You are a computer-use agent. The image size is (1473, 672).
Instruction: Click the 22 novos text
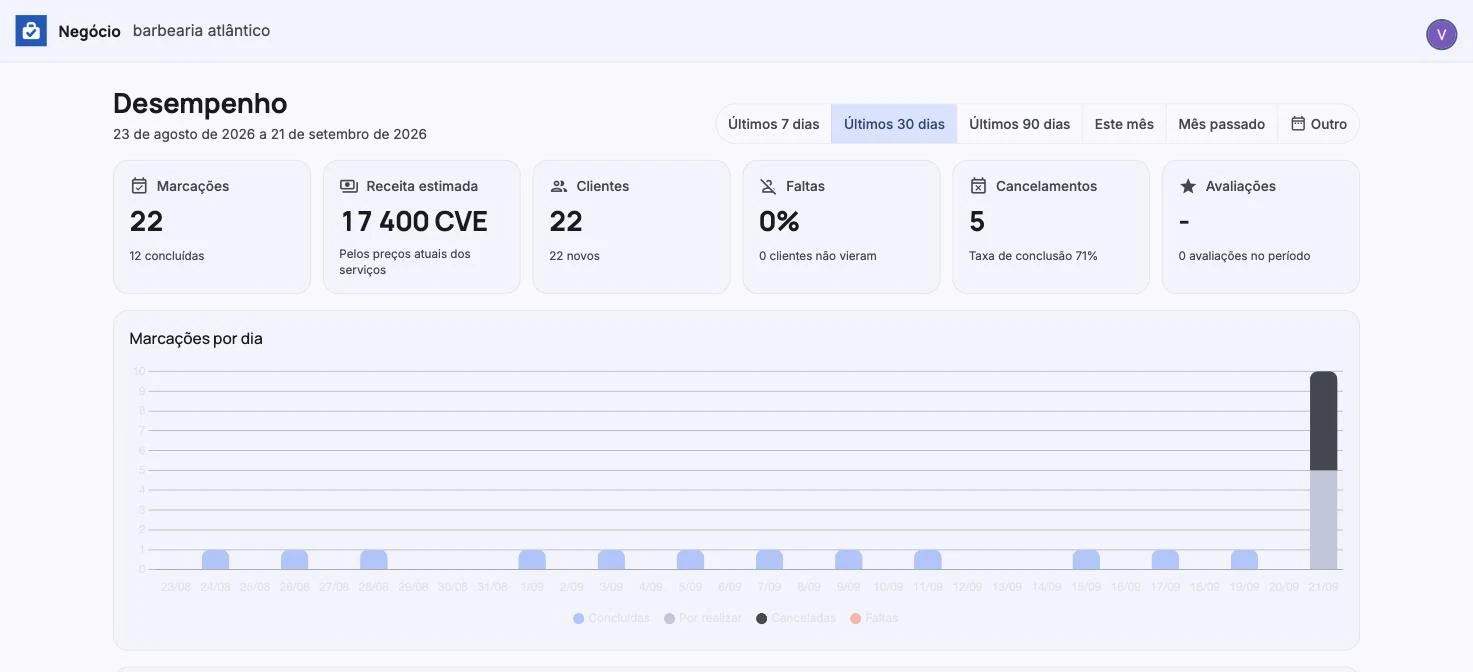coord(574,256)
